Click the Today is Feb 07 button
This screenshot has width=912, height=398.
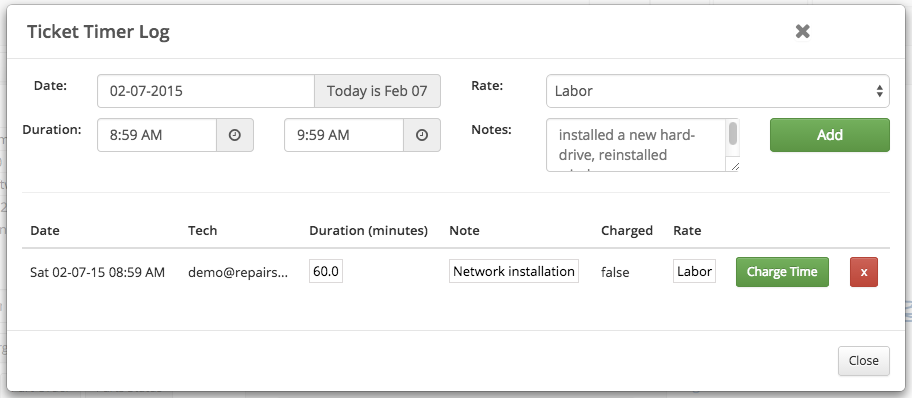point(377,91)
